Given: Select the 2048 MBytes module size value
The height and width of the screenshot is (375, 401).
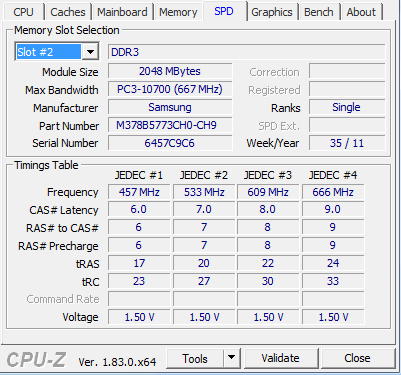Looking at the screenshot, I should coord(170,71).
